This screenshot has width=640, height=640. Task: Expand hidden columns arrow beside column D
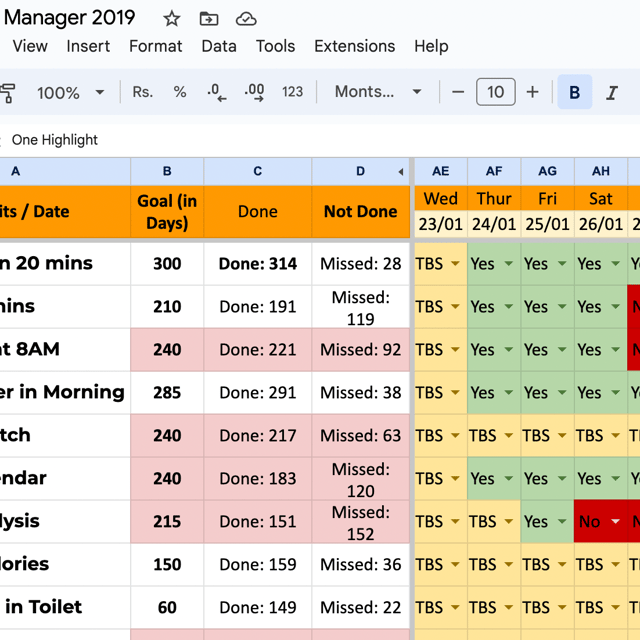click(x=401, y=172)
